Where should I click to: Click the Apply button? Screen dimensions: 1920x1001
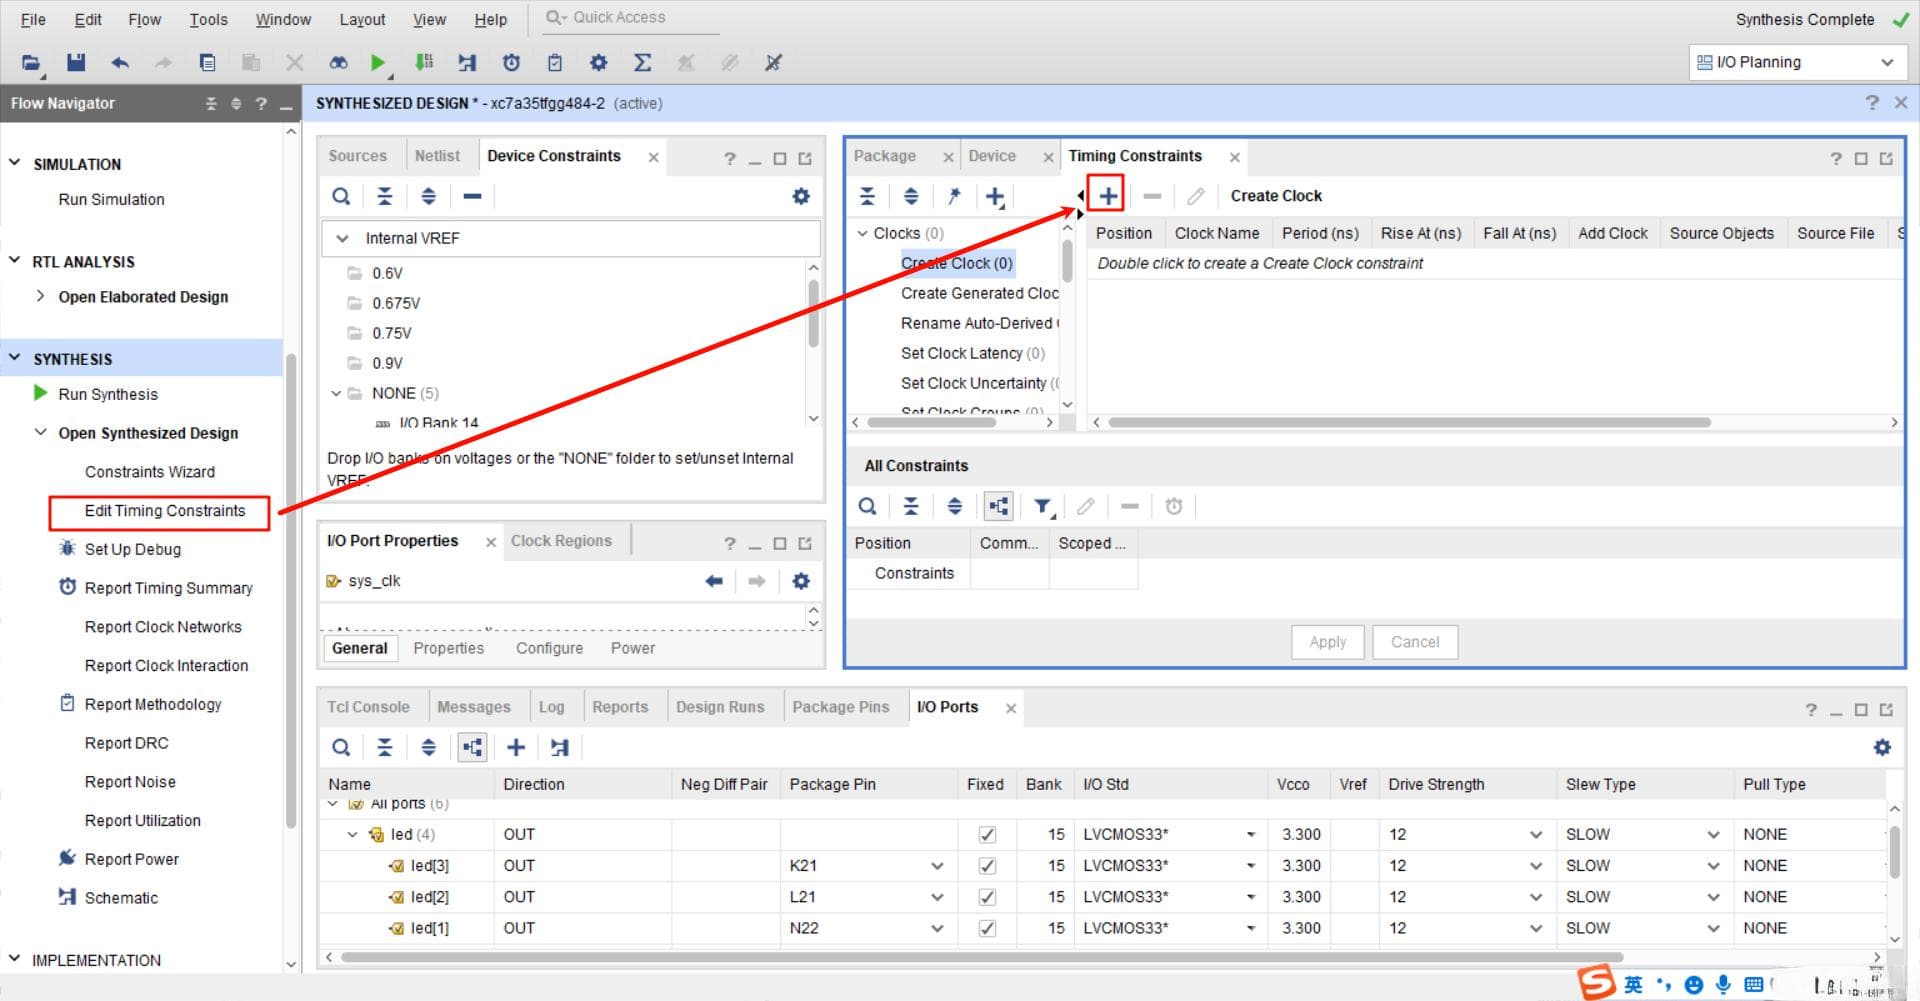1328,642
